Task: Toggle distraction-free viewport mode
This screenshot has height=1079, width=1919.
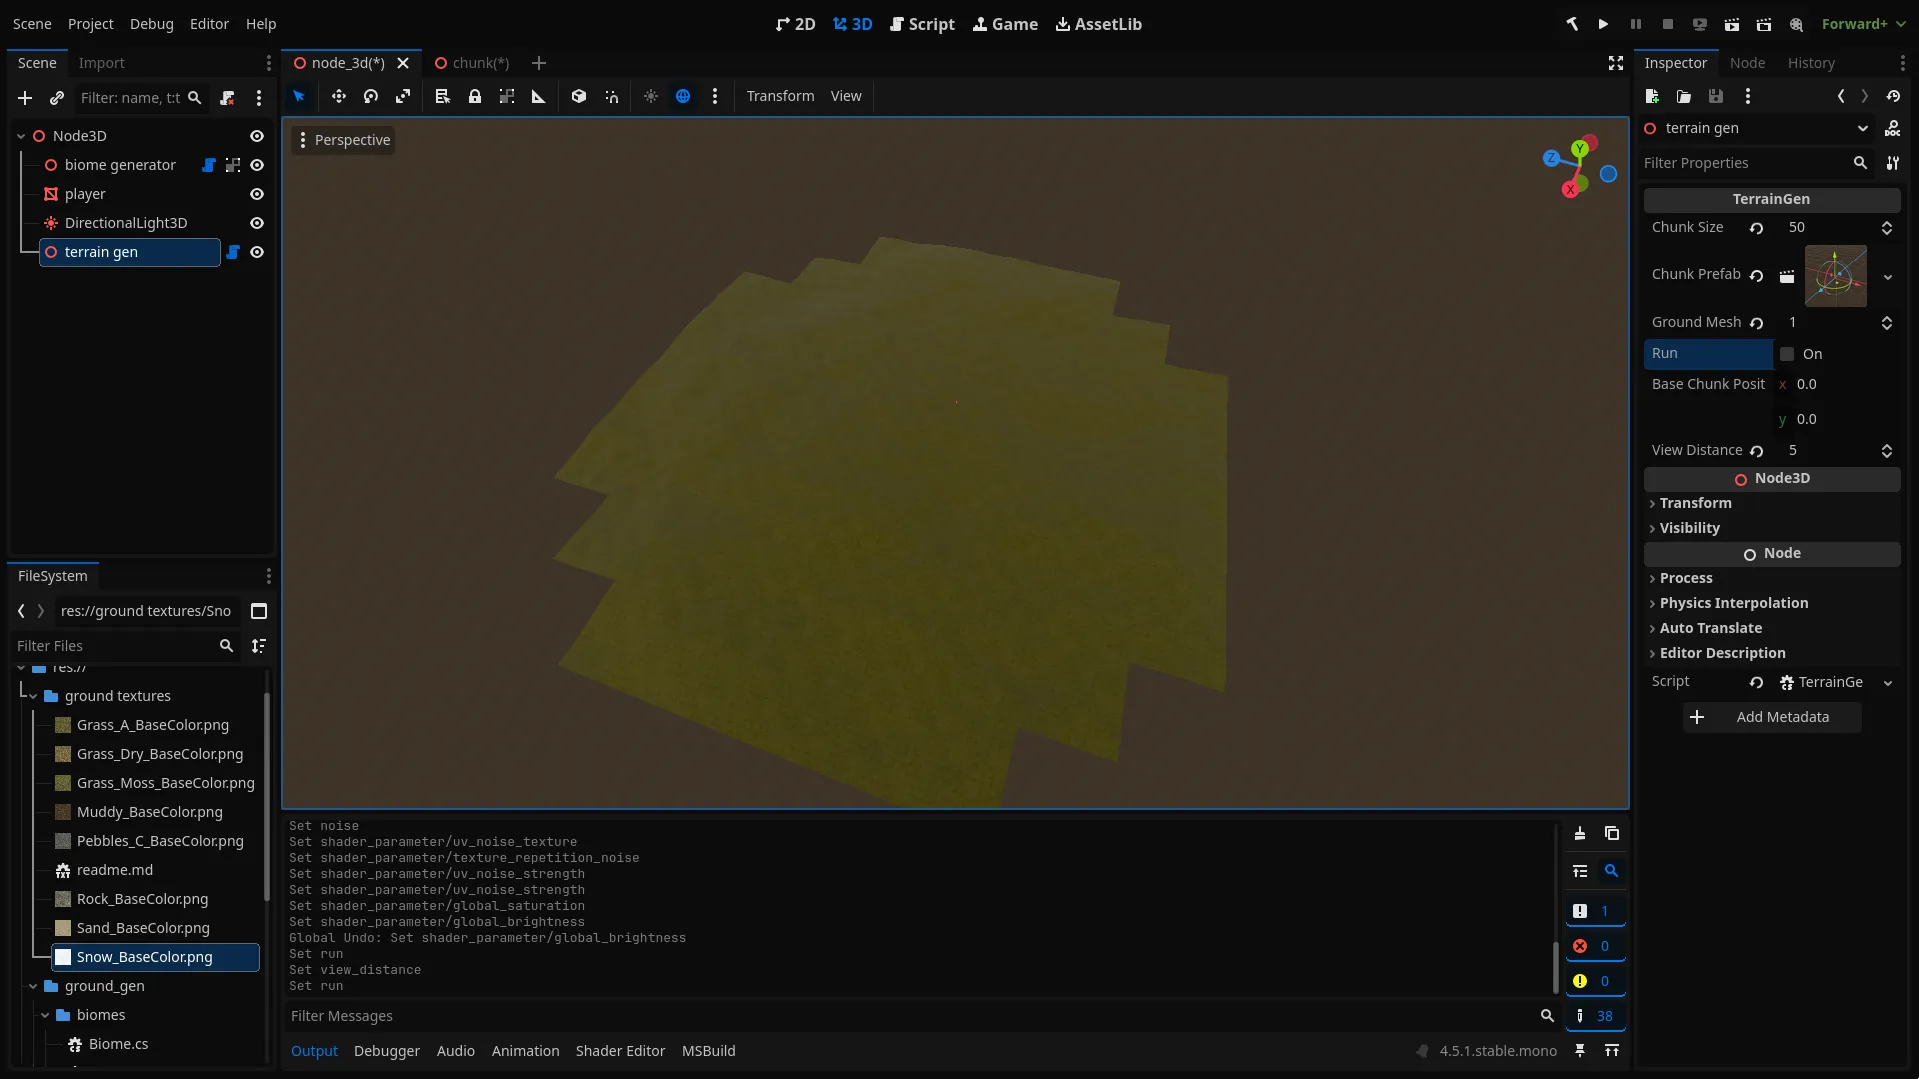Action: [1615, 63]
